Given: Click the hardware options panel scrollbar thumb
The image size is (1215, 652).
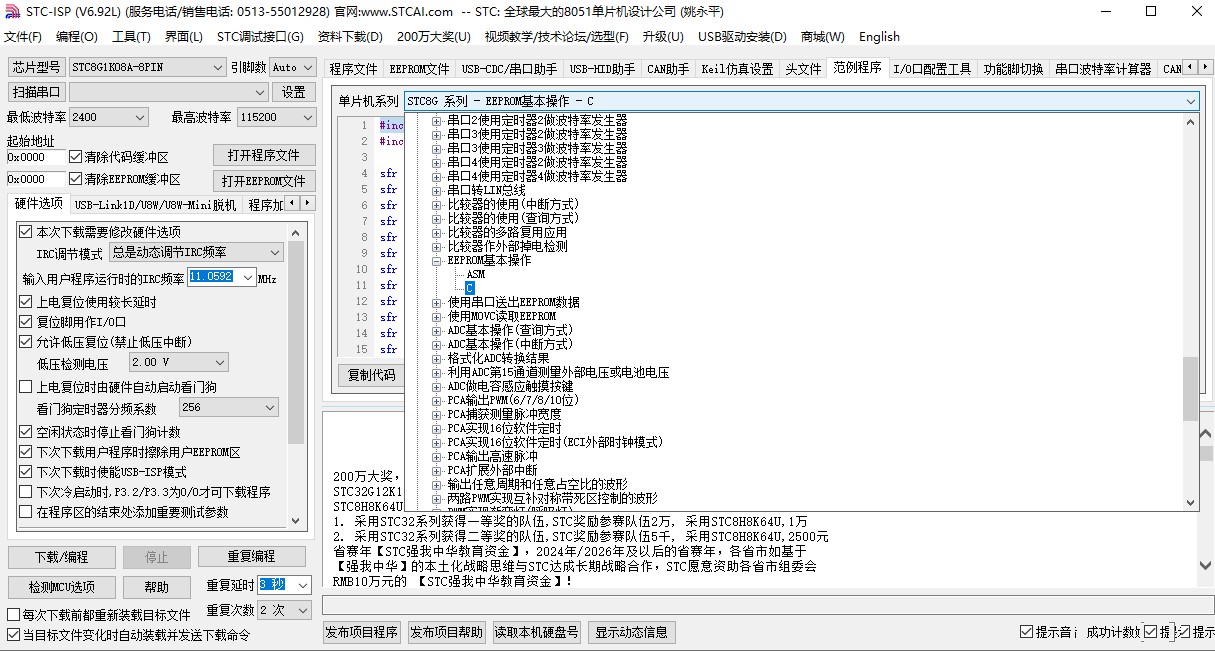Looking at the screenshot, I should pos(296,343).
